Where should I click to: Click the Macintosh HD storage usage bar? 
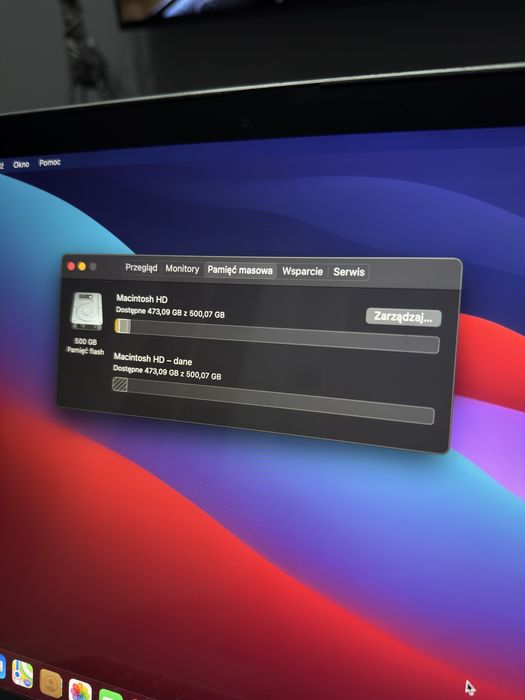click(277, 335)
